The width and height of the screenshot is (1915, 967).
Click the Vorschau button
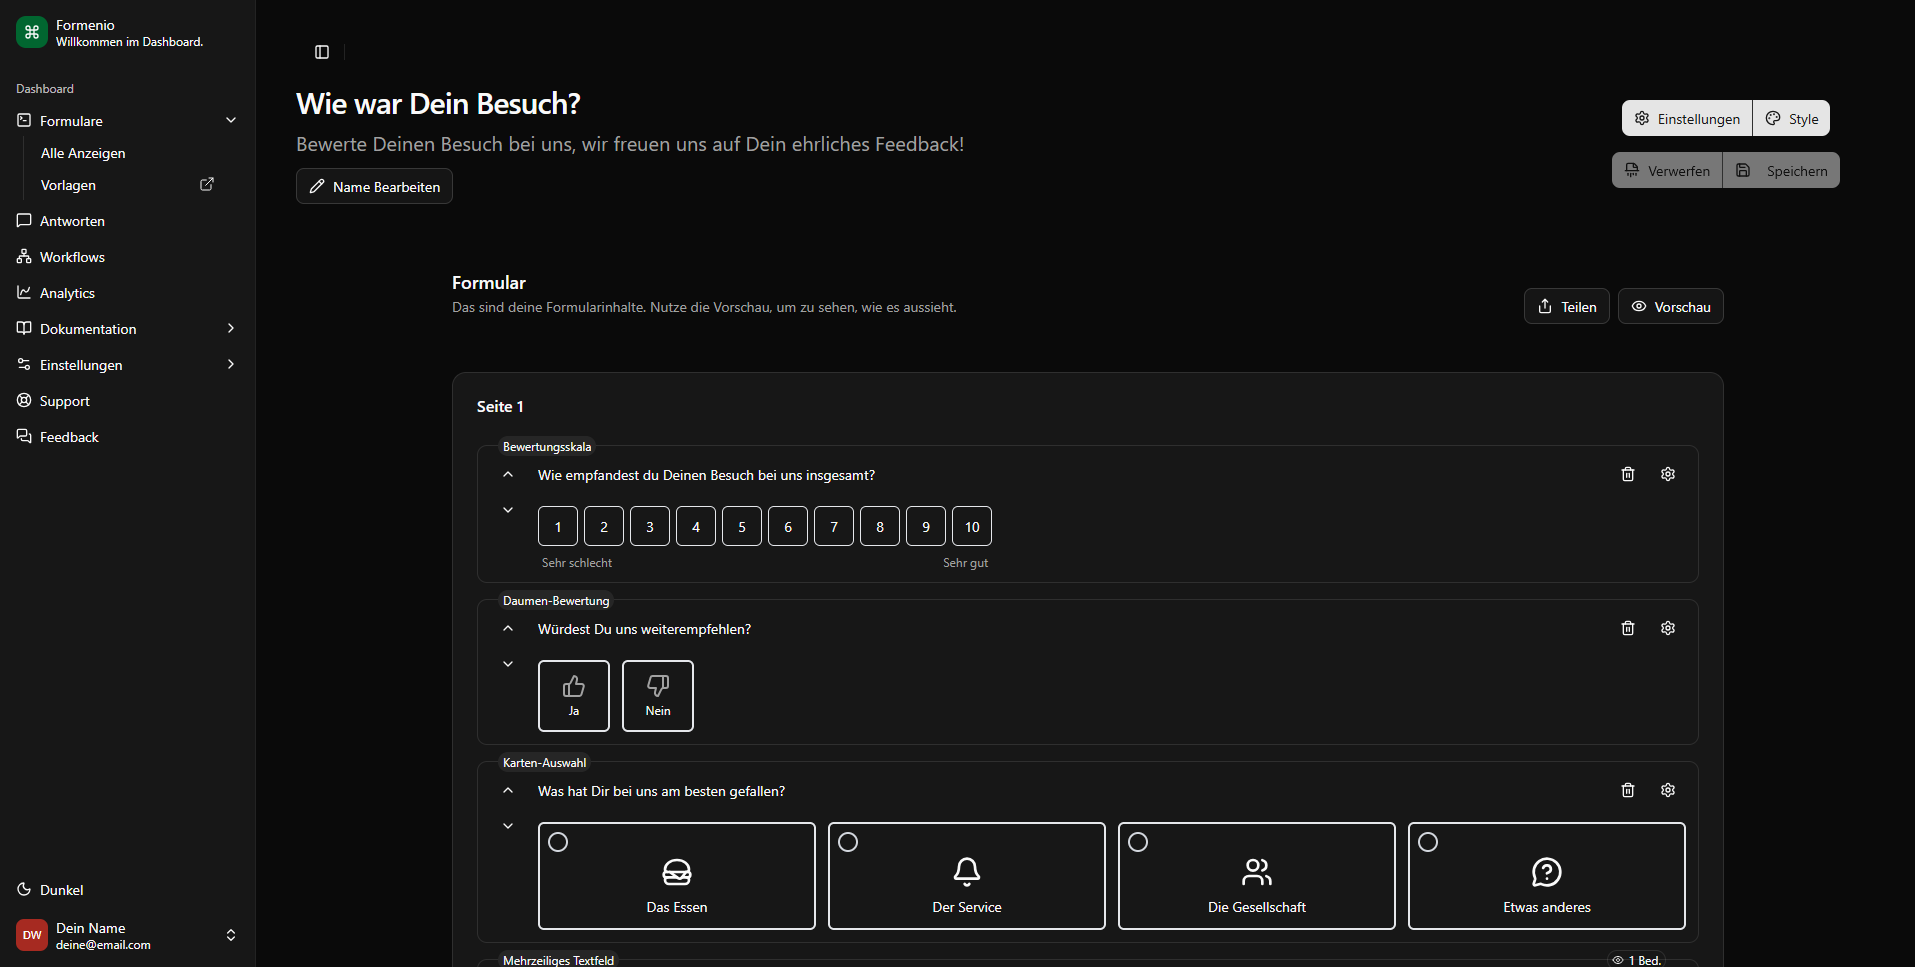pos(1670,306)
